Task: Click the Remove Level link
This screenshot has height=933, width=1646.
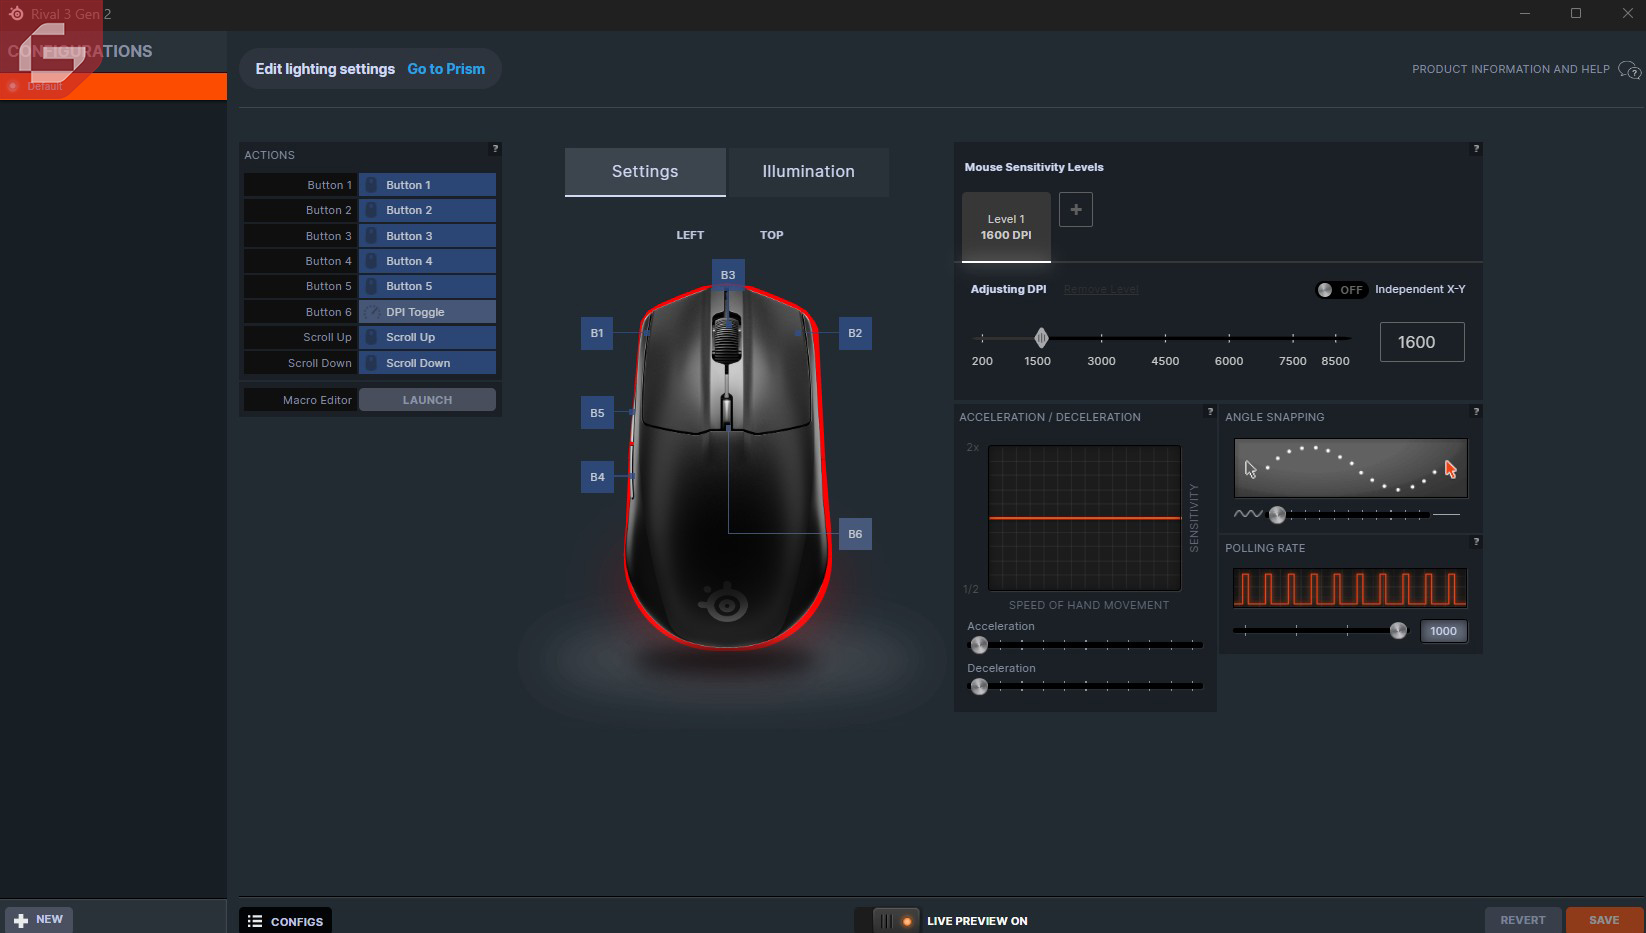Action: point(1101,290)
